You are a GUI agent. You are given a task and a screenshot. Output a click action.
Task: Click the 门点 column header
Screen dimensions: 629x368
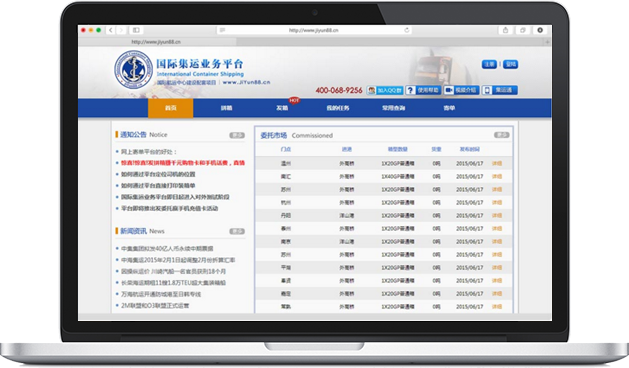(286, 149)
